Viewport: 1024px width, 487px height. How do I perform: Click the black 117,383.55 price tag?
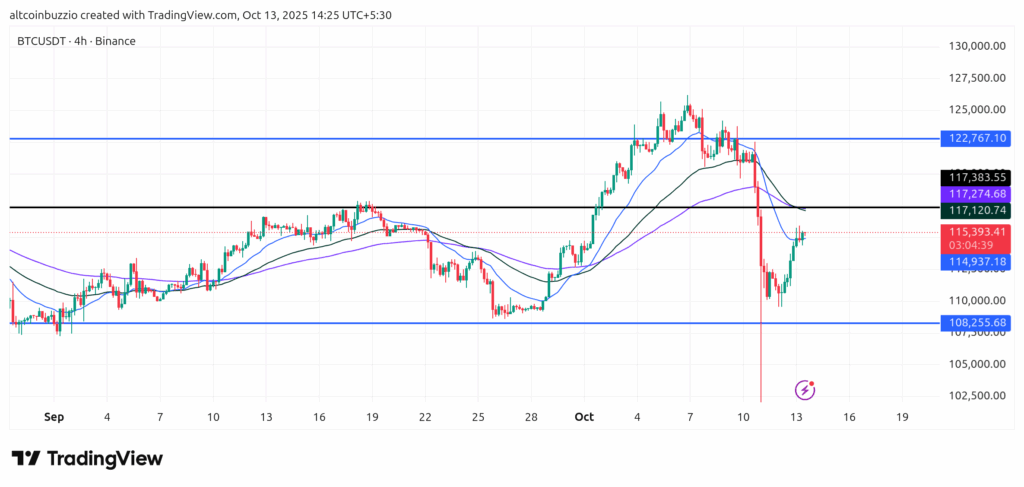point(977,175)
